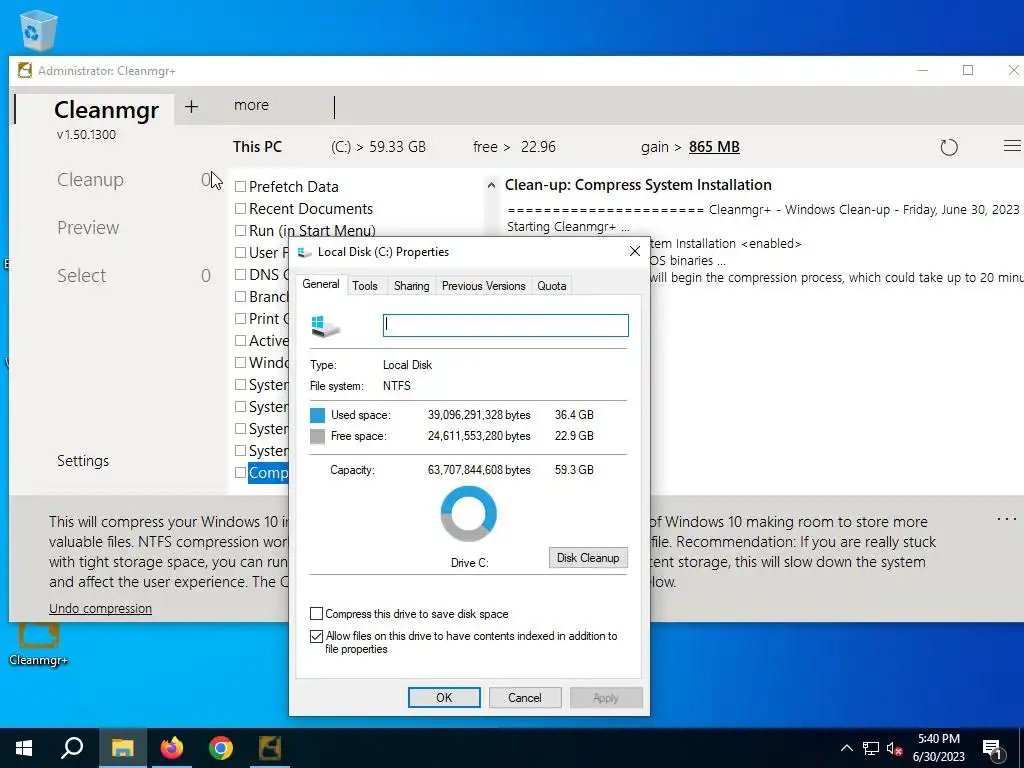The width and height of the screenshot is (1024, 768).
Task: Click the blue Used space color swatch
Action: click(x=317, y=415)
